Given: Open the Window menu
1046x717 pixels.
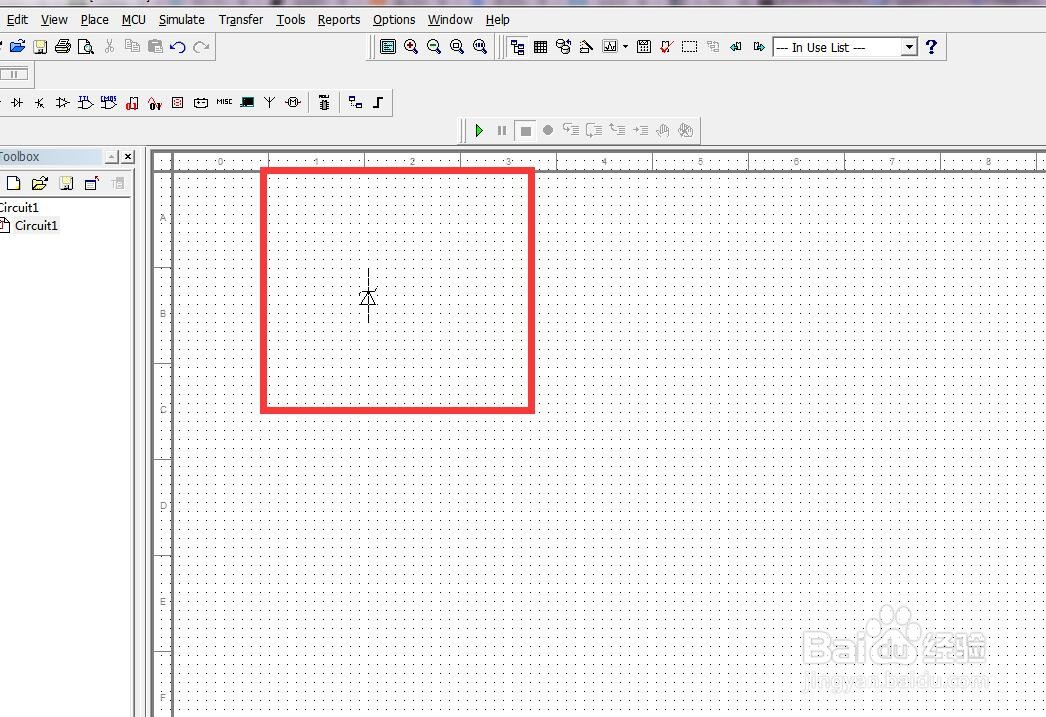Looking at the screenshot, I should pyautogui.click(x=450, y=20).
